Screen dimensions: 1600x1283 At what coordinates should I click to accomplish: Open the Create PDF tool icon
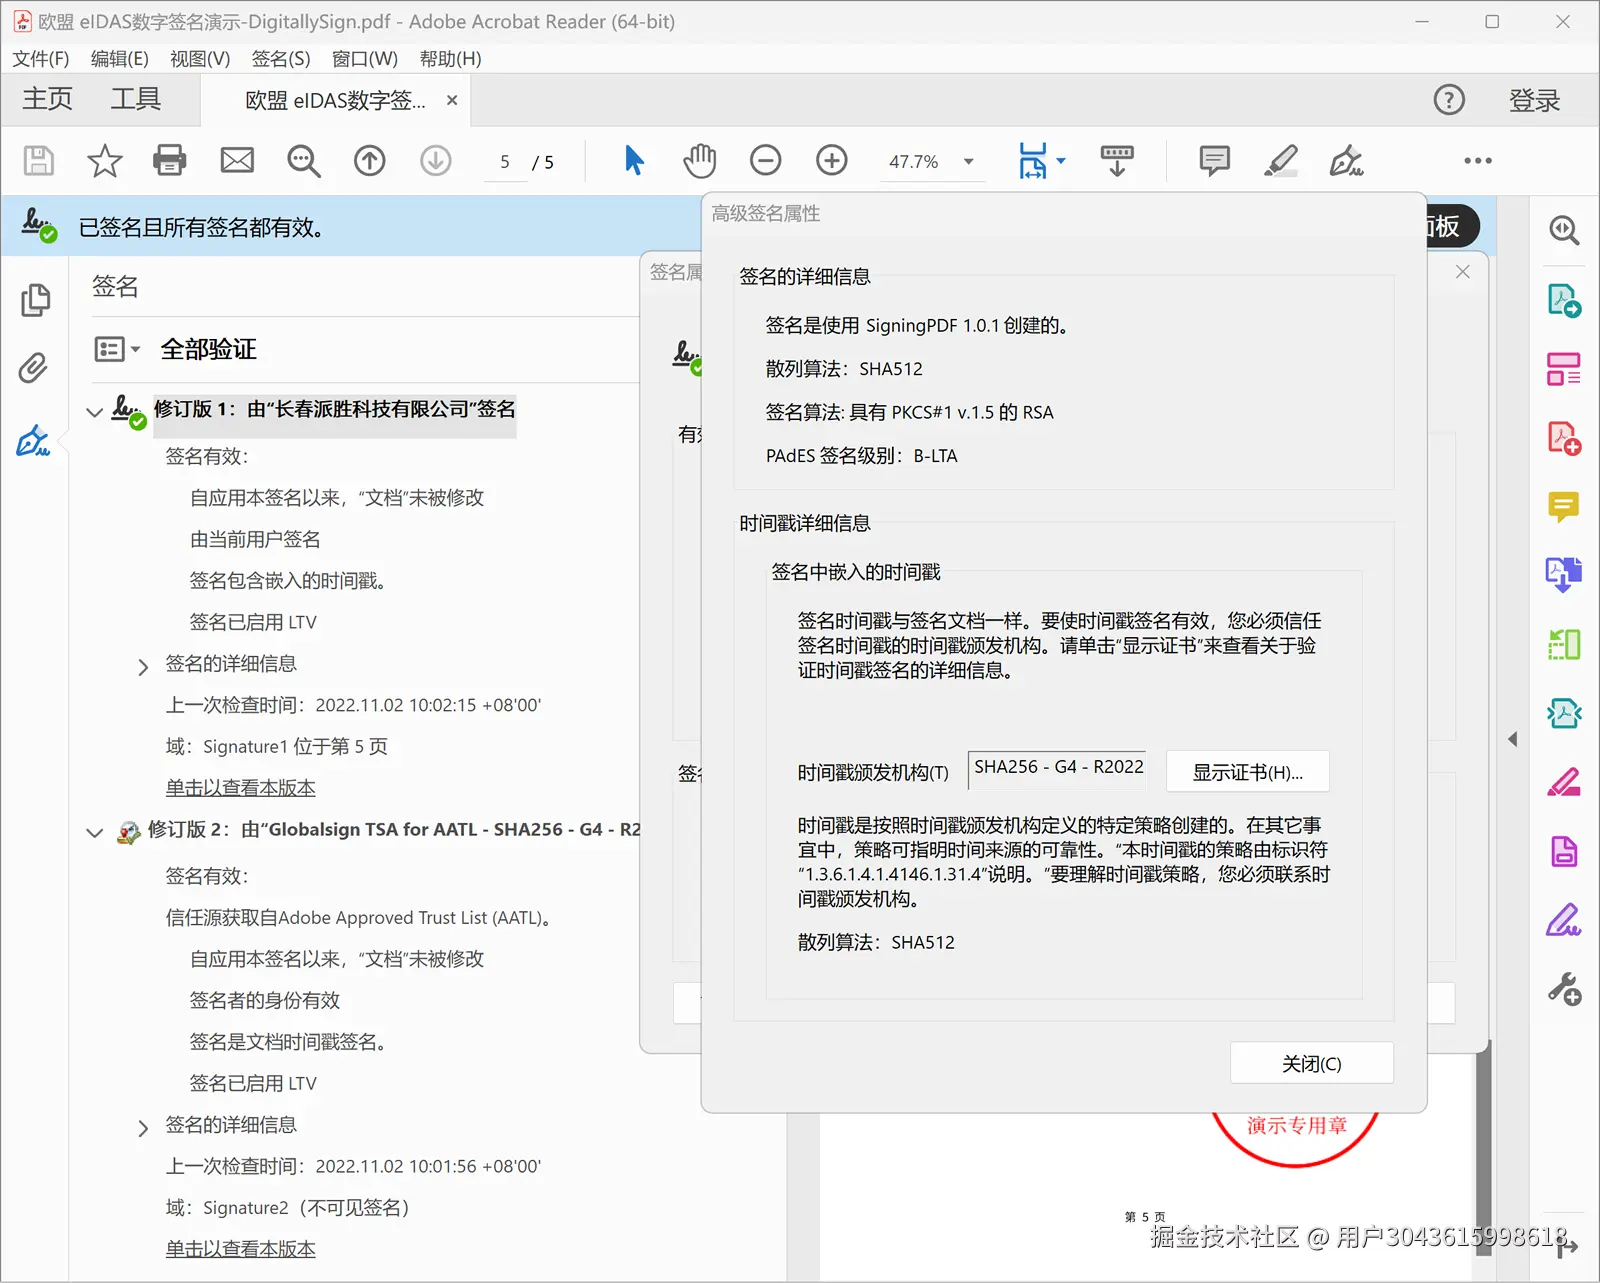(1564, 438)
